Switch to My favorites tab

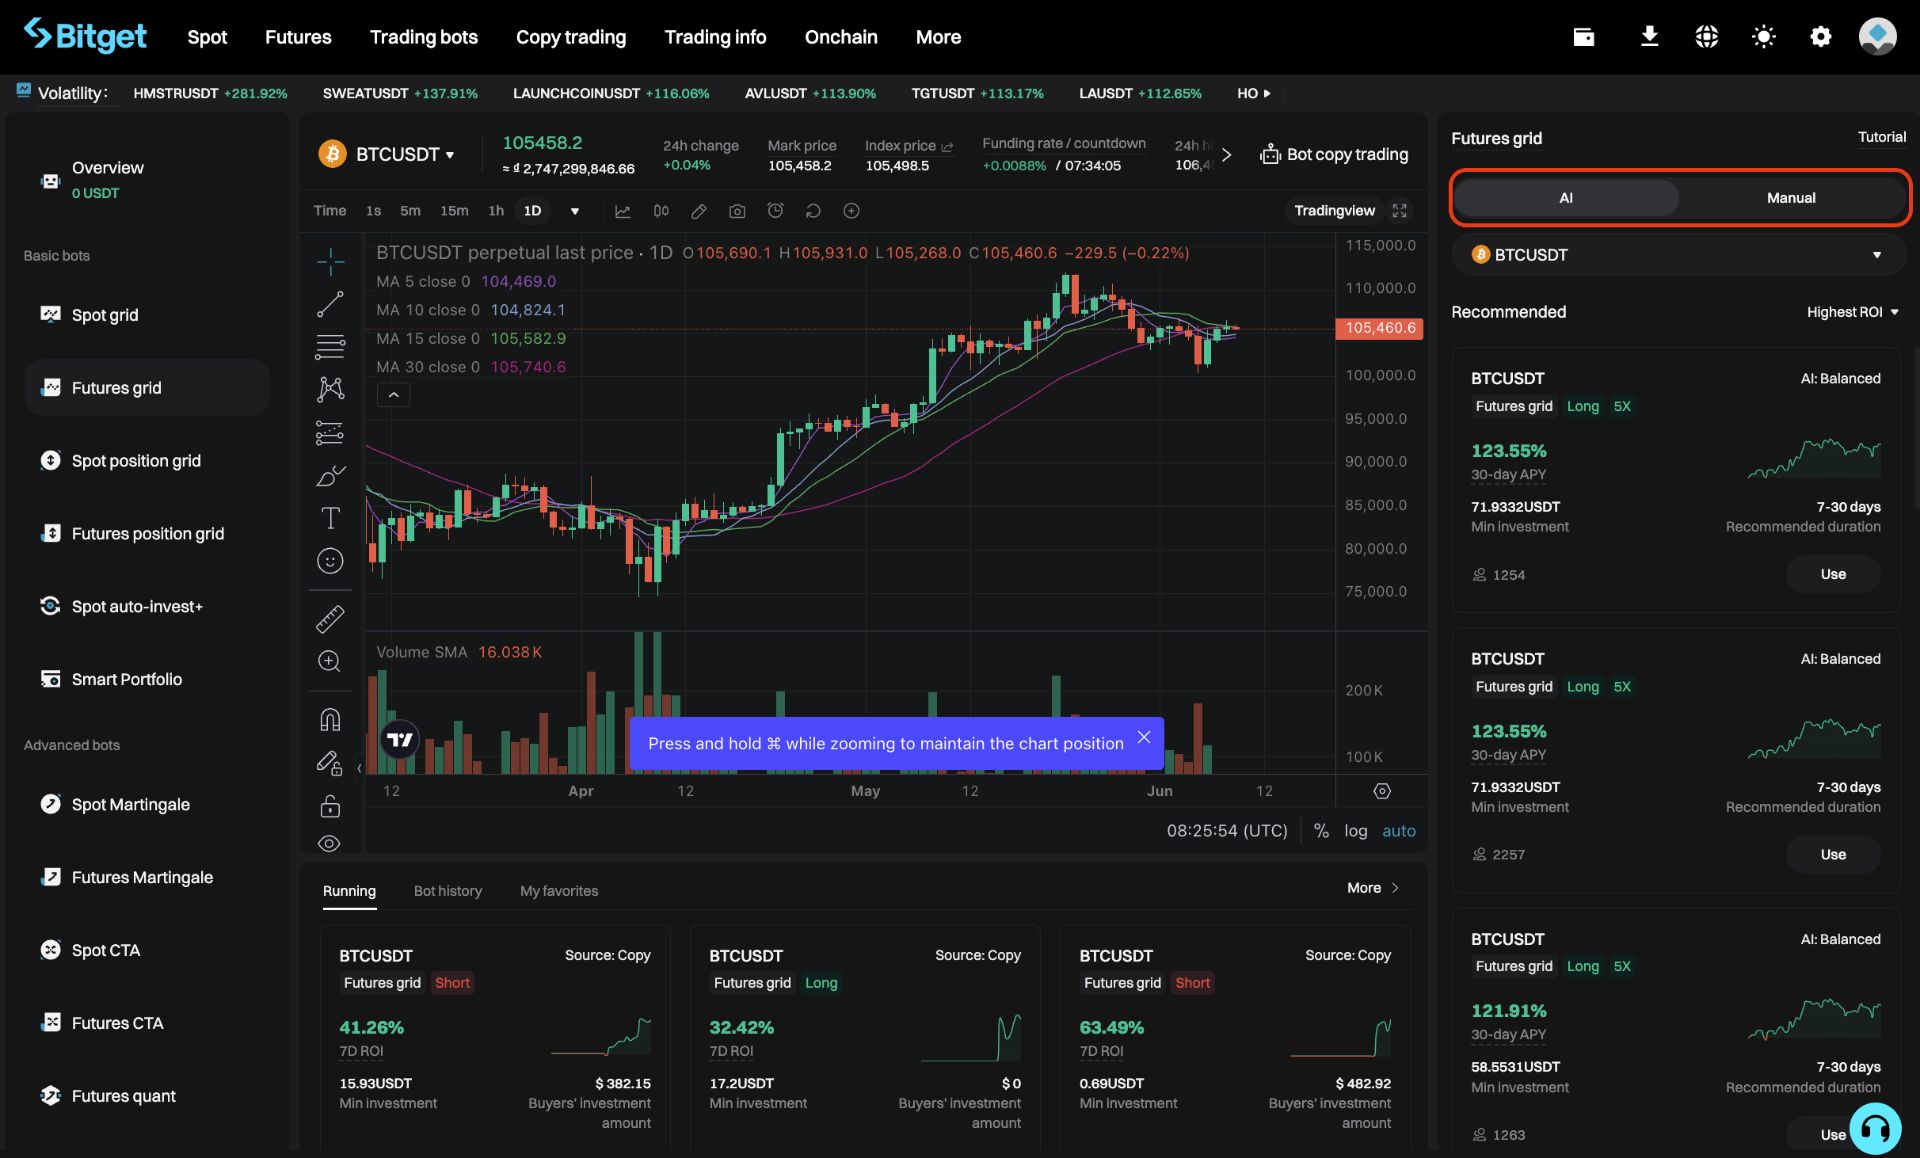559,891
